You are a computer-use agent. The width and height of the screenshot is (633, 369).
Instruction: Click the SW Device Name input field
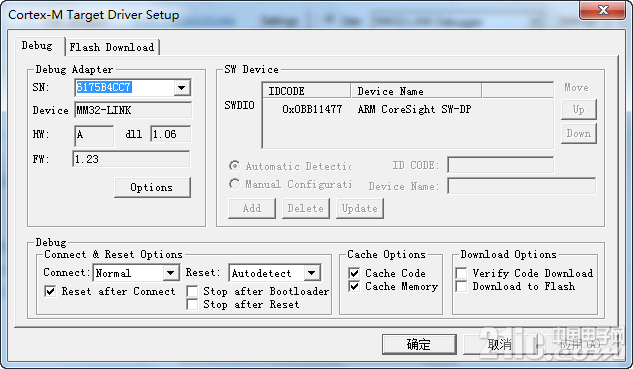click(x=522, y=186)
